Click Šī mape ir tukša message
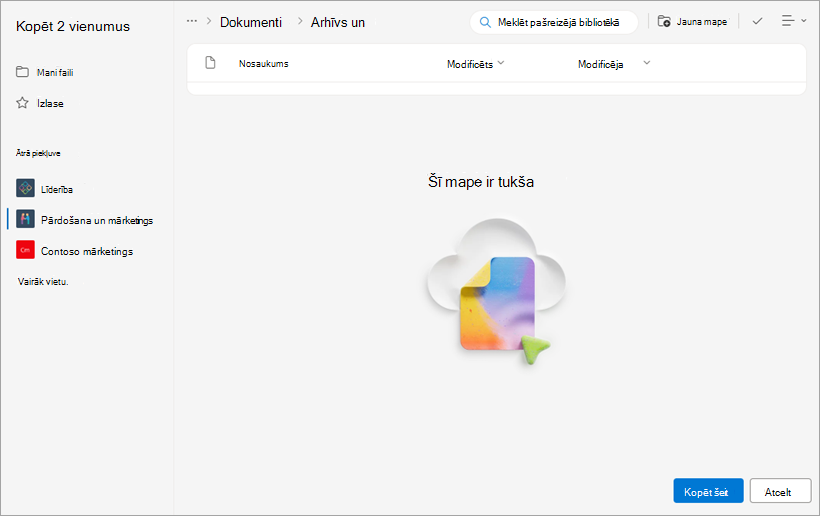820x516 pixels. 481,181
